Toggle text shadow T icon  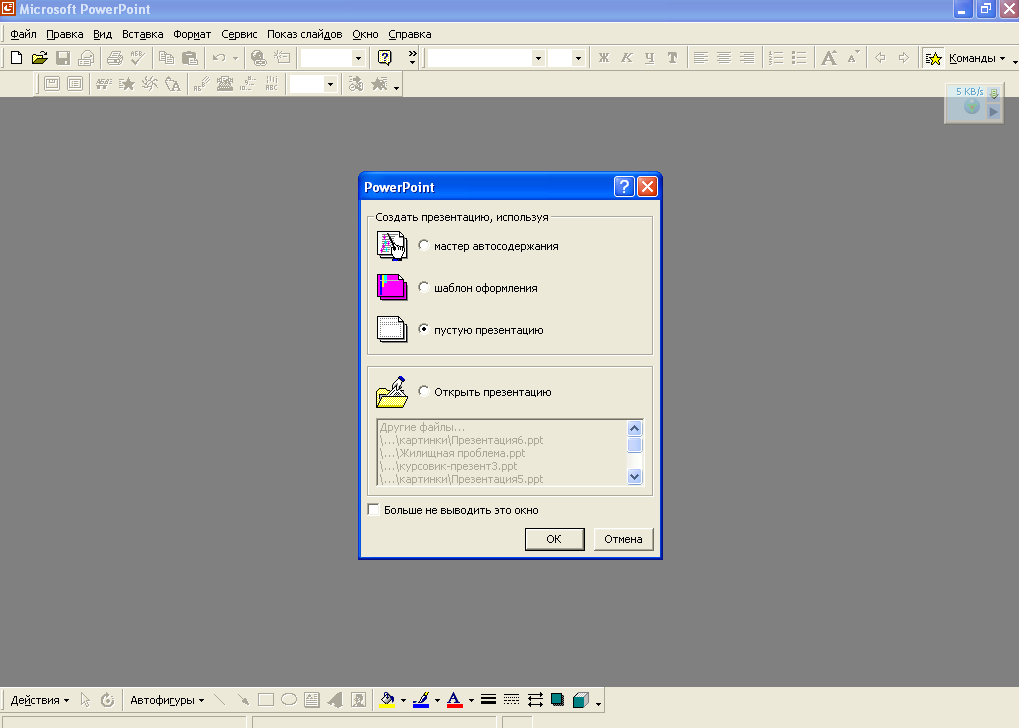click(673, 58)
